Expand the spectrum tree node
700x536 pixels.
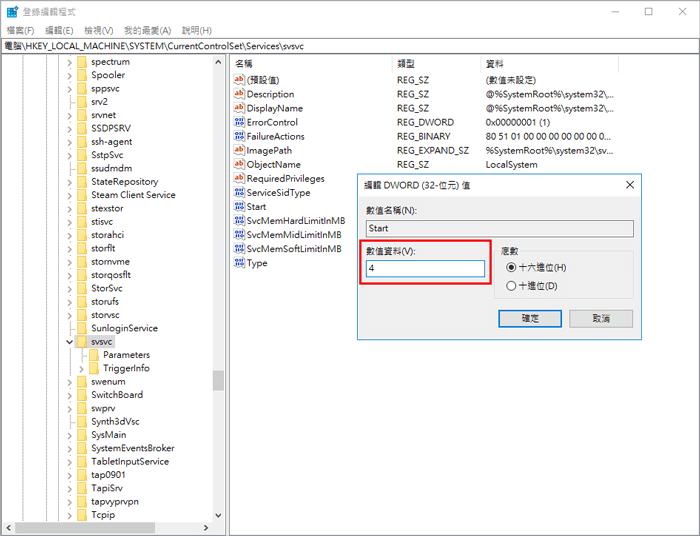point(69,62)
